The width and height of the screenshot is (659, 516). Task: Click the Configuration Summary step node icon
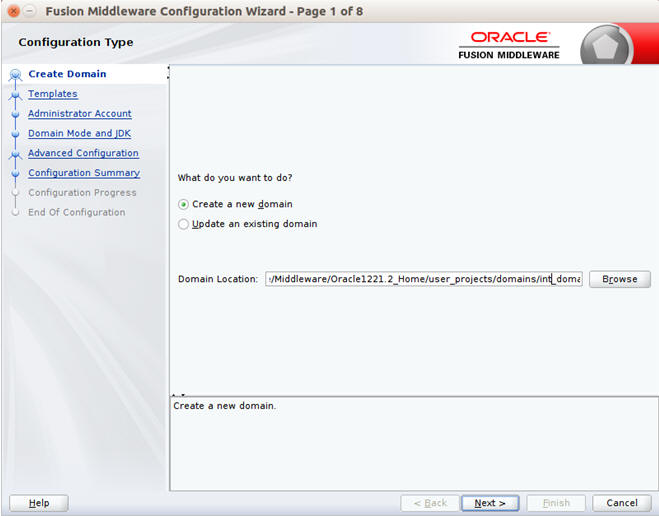click(x=16, y=173)
